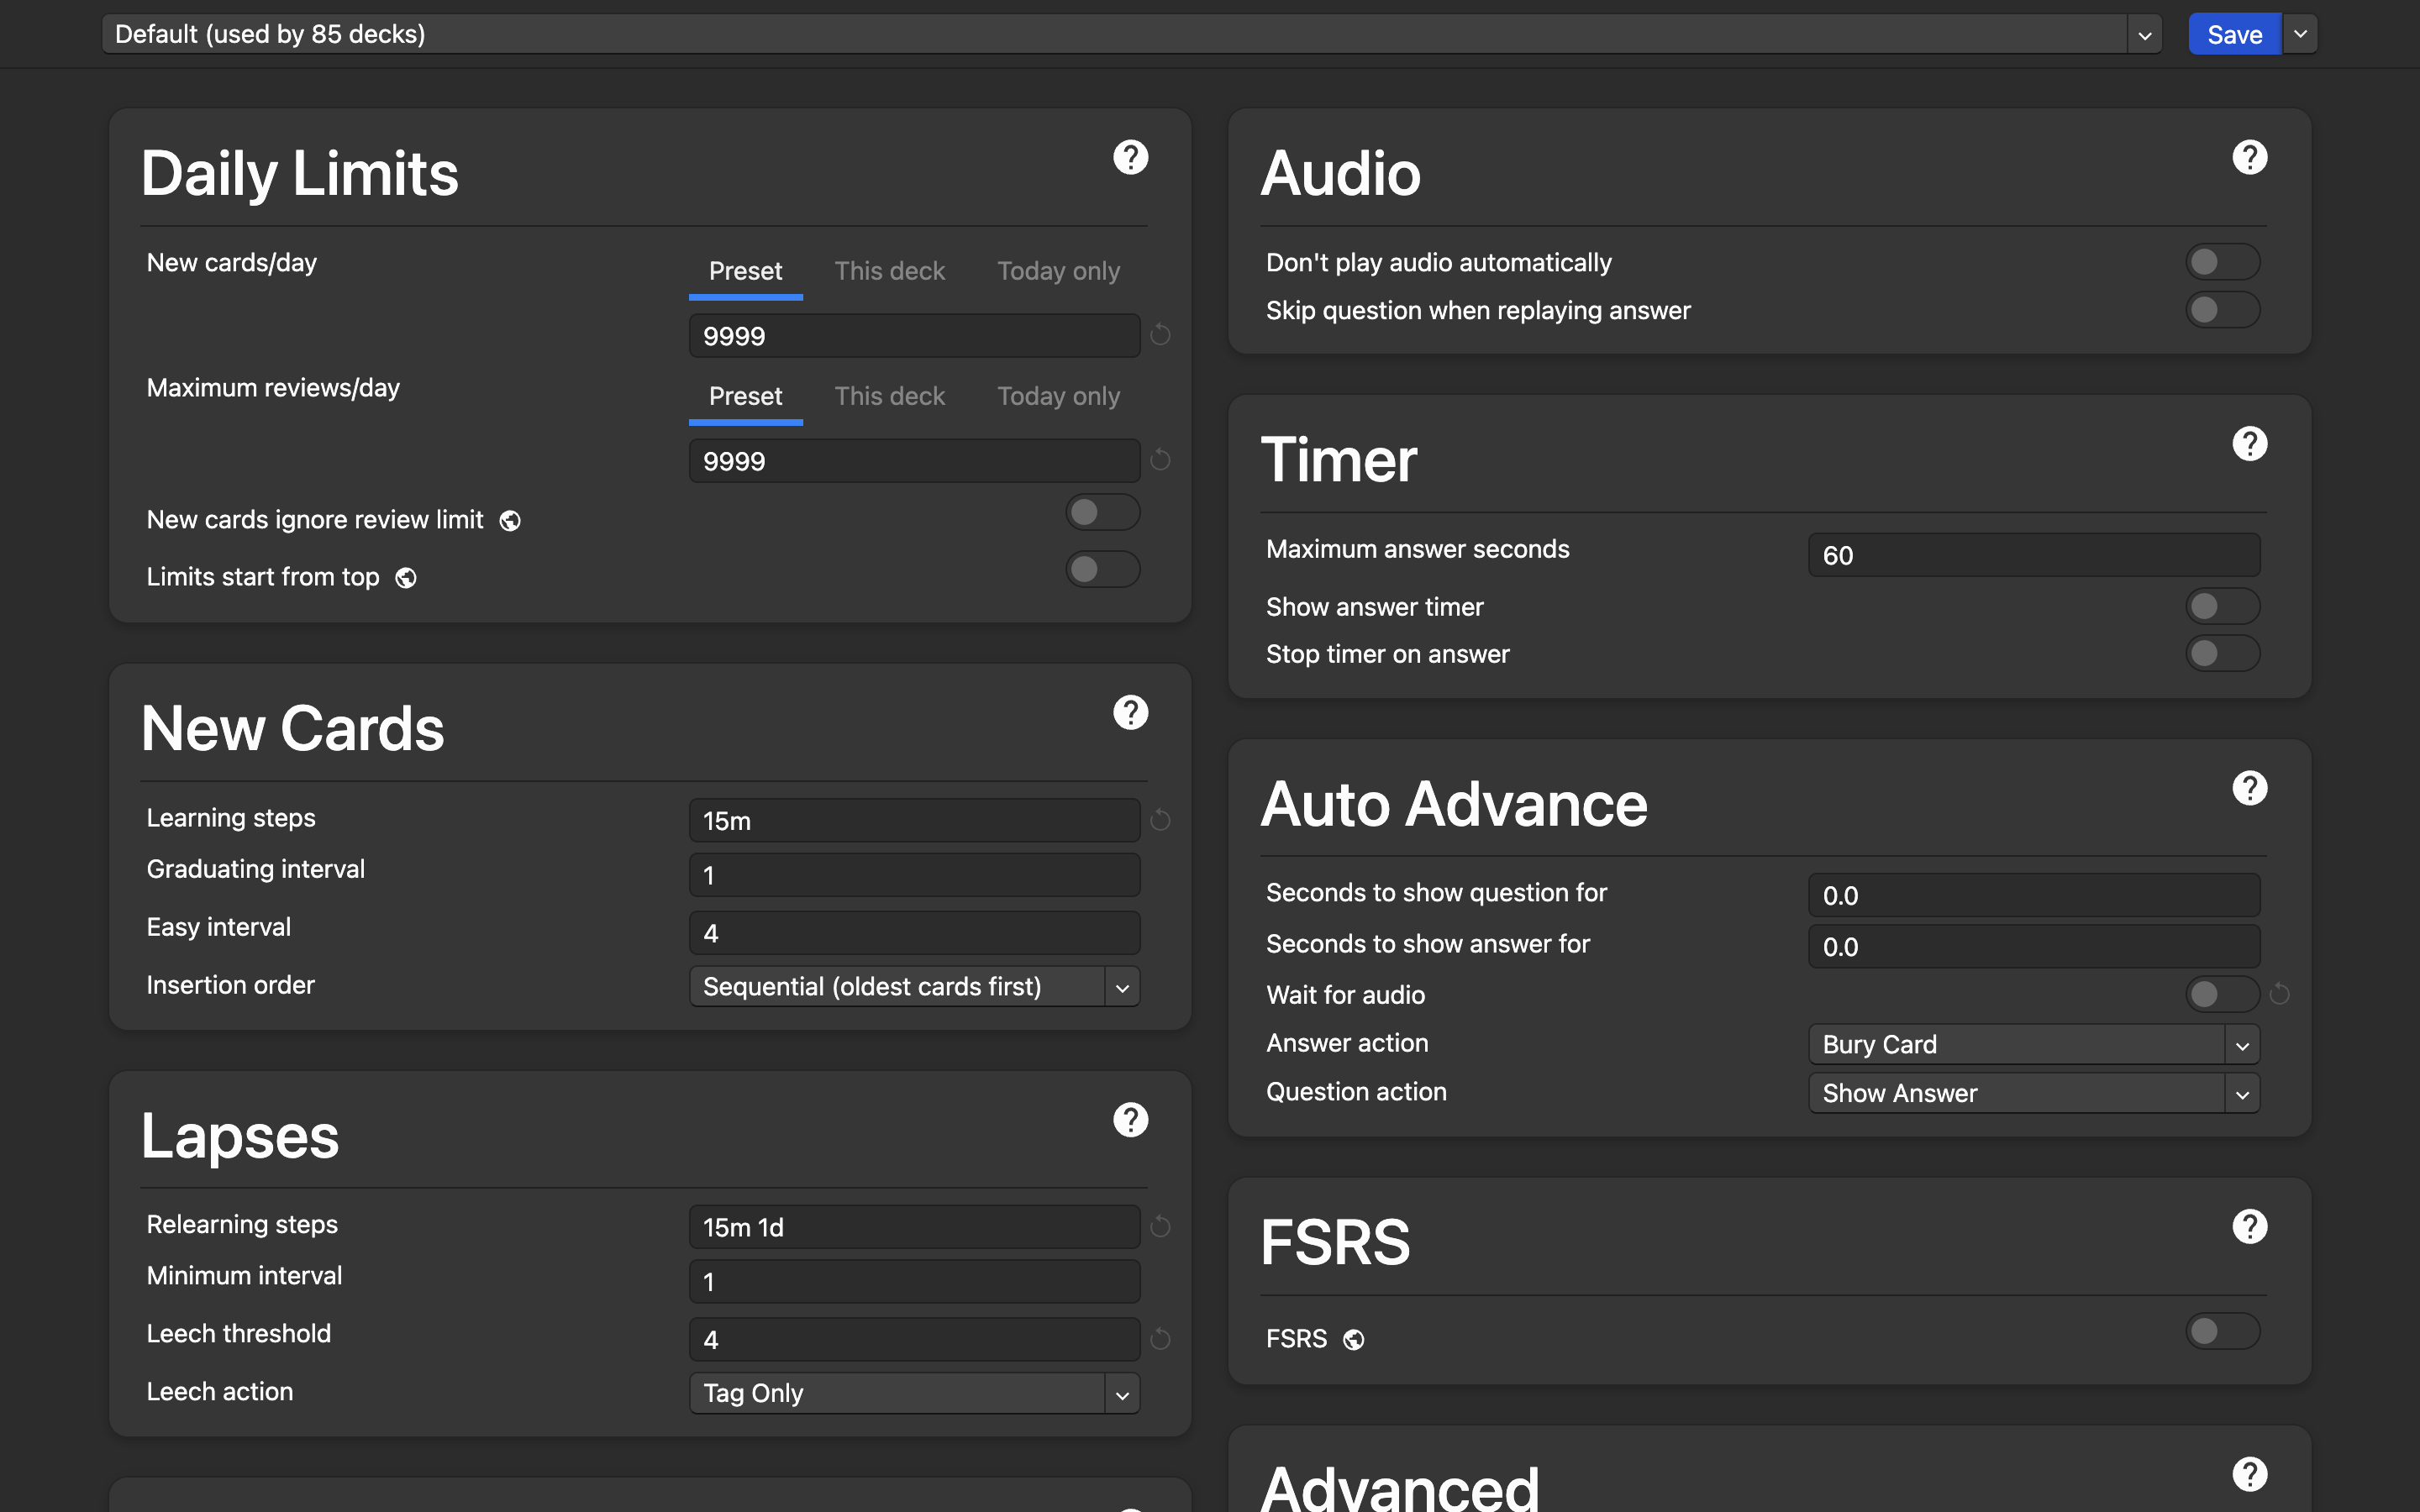Open Leech action Tag Only dropdown
This screenshot has width=2420, height=1512.
[x=914, y=1393]
